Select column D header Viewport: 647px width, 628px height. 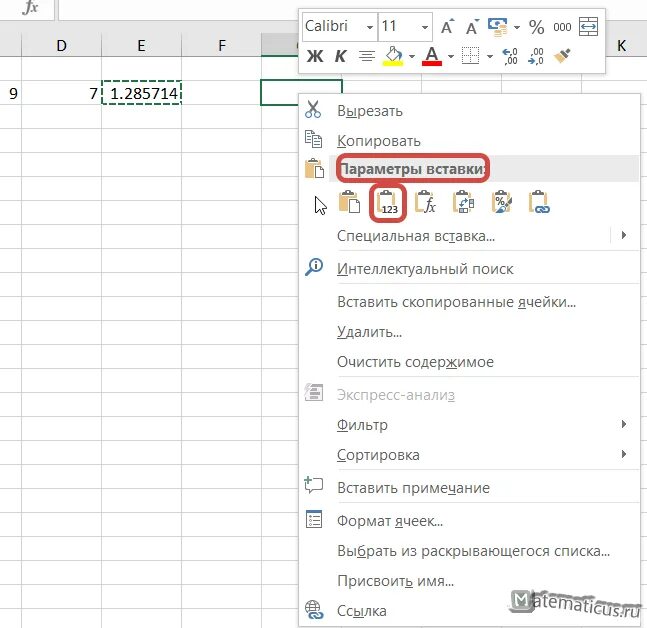coord(61,45)
